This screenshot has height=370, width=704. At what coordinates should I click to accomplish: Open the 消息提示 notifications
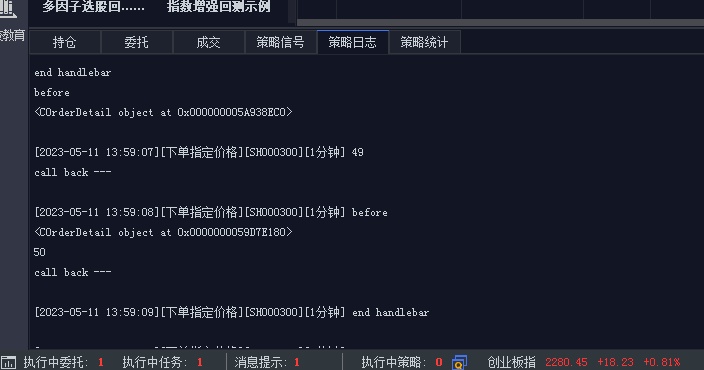click(x=267, y=362)
